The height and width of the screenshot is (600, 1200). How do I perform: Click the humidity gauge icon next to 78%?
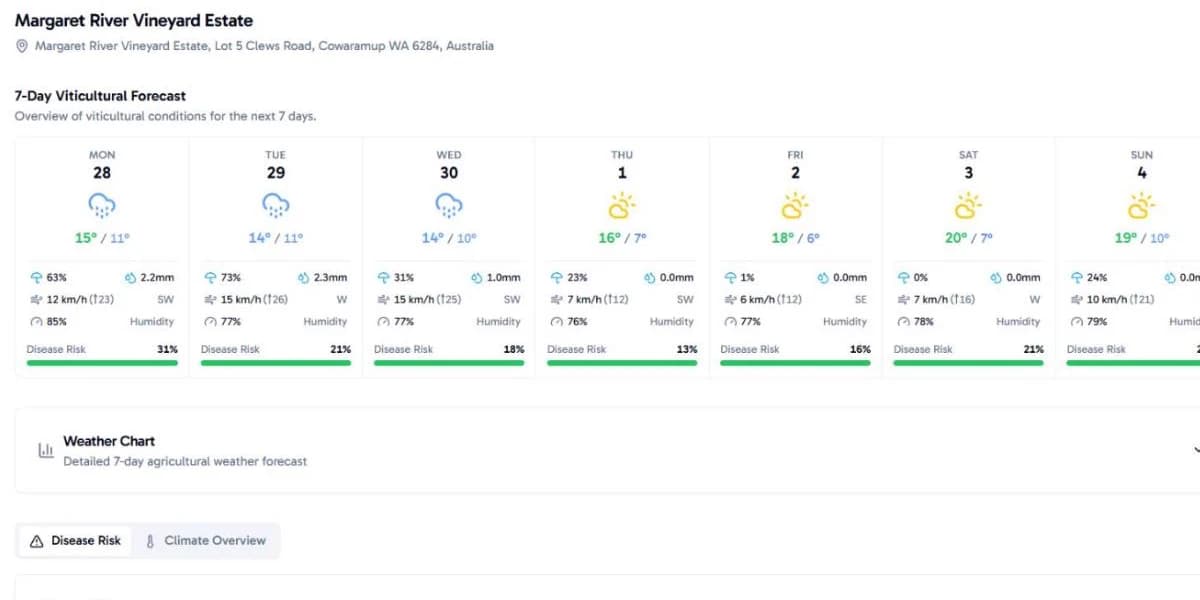click(903, 322)
